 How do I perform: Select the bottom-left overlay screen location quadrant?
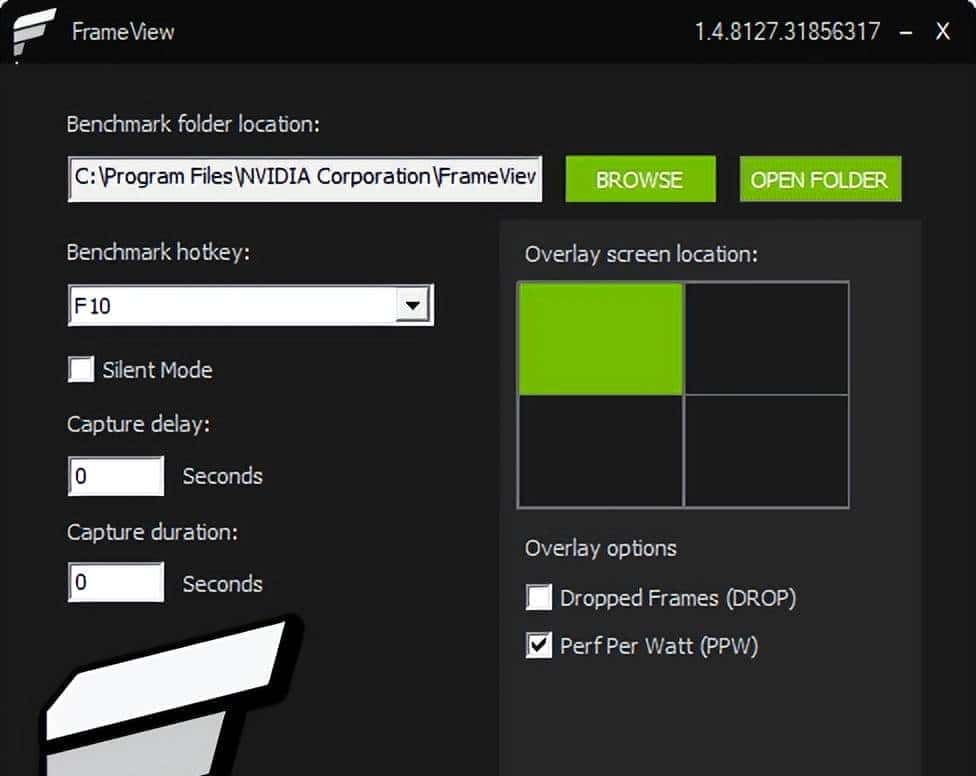point(599,451)
